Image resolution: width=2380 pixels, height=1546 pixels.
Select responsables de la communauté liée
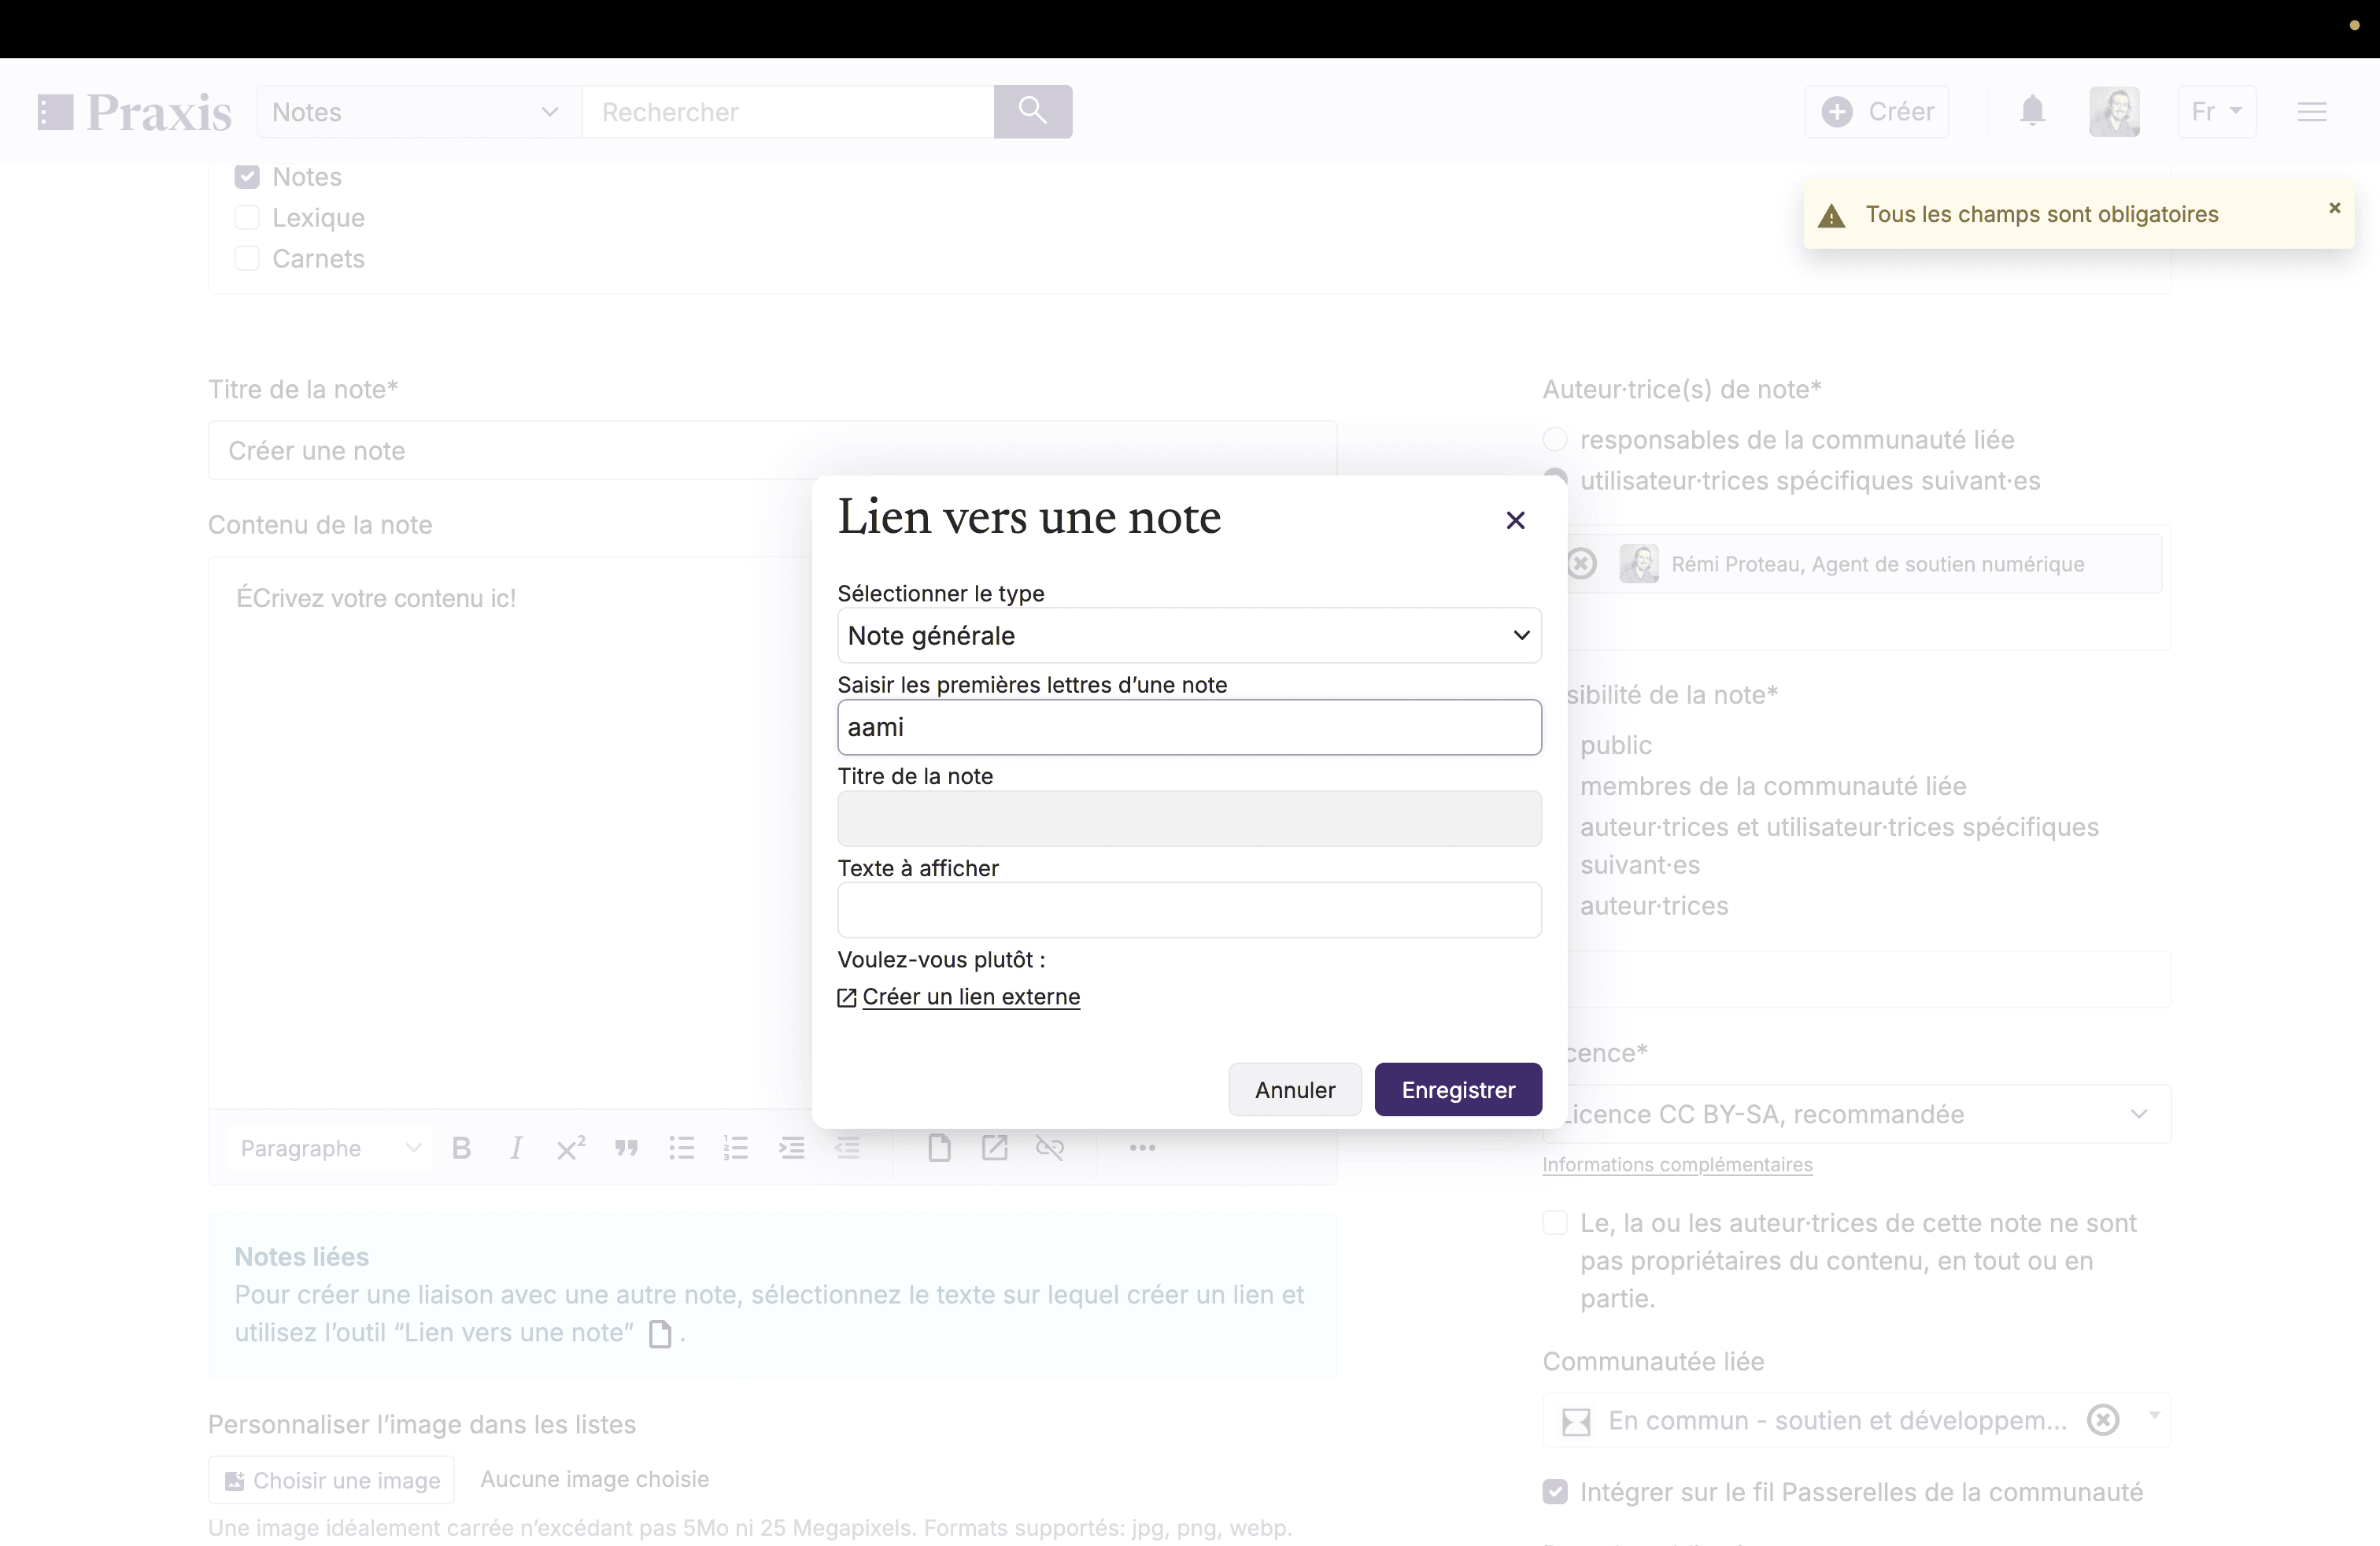1555,440
